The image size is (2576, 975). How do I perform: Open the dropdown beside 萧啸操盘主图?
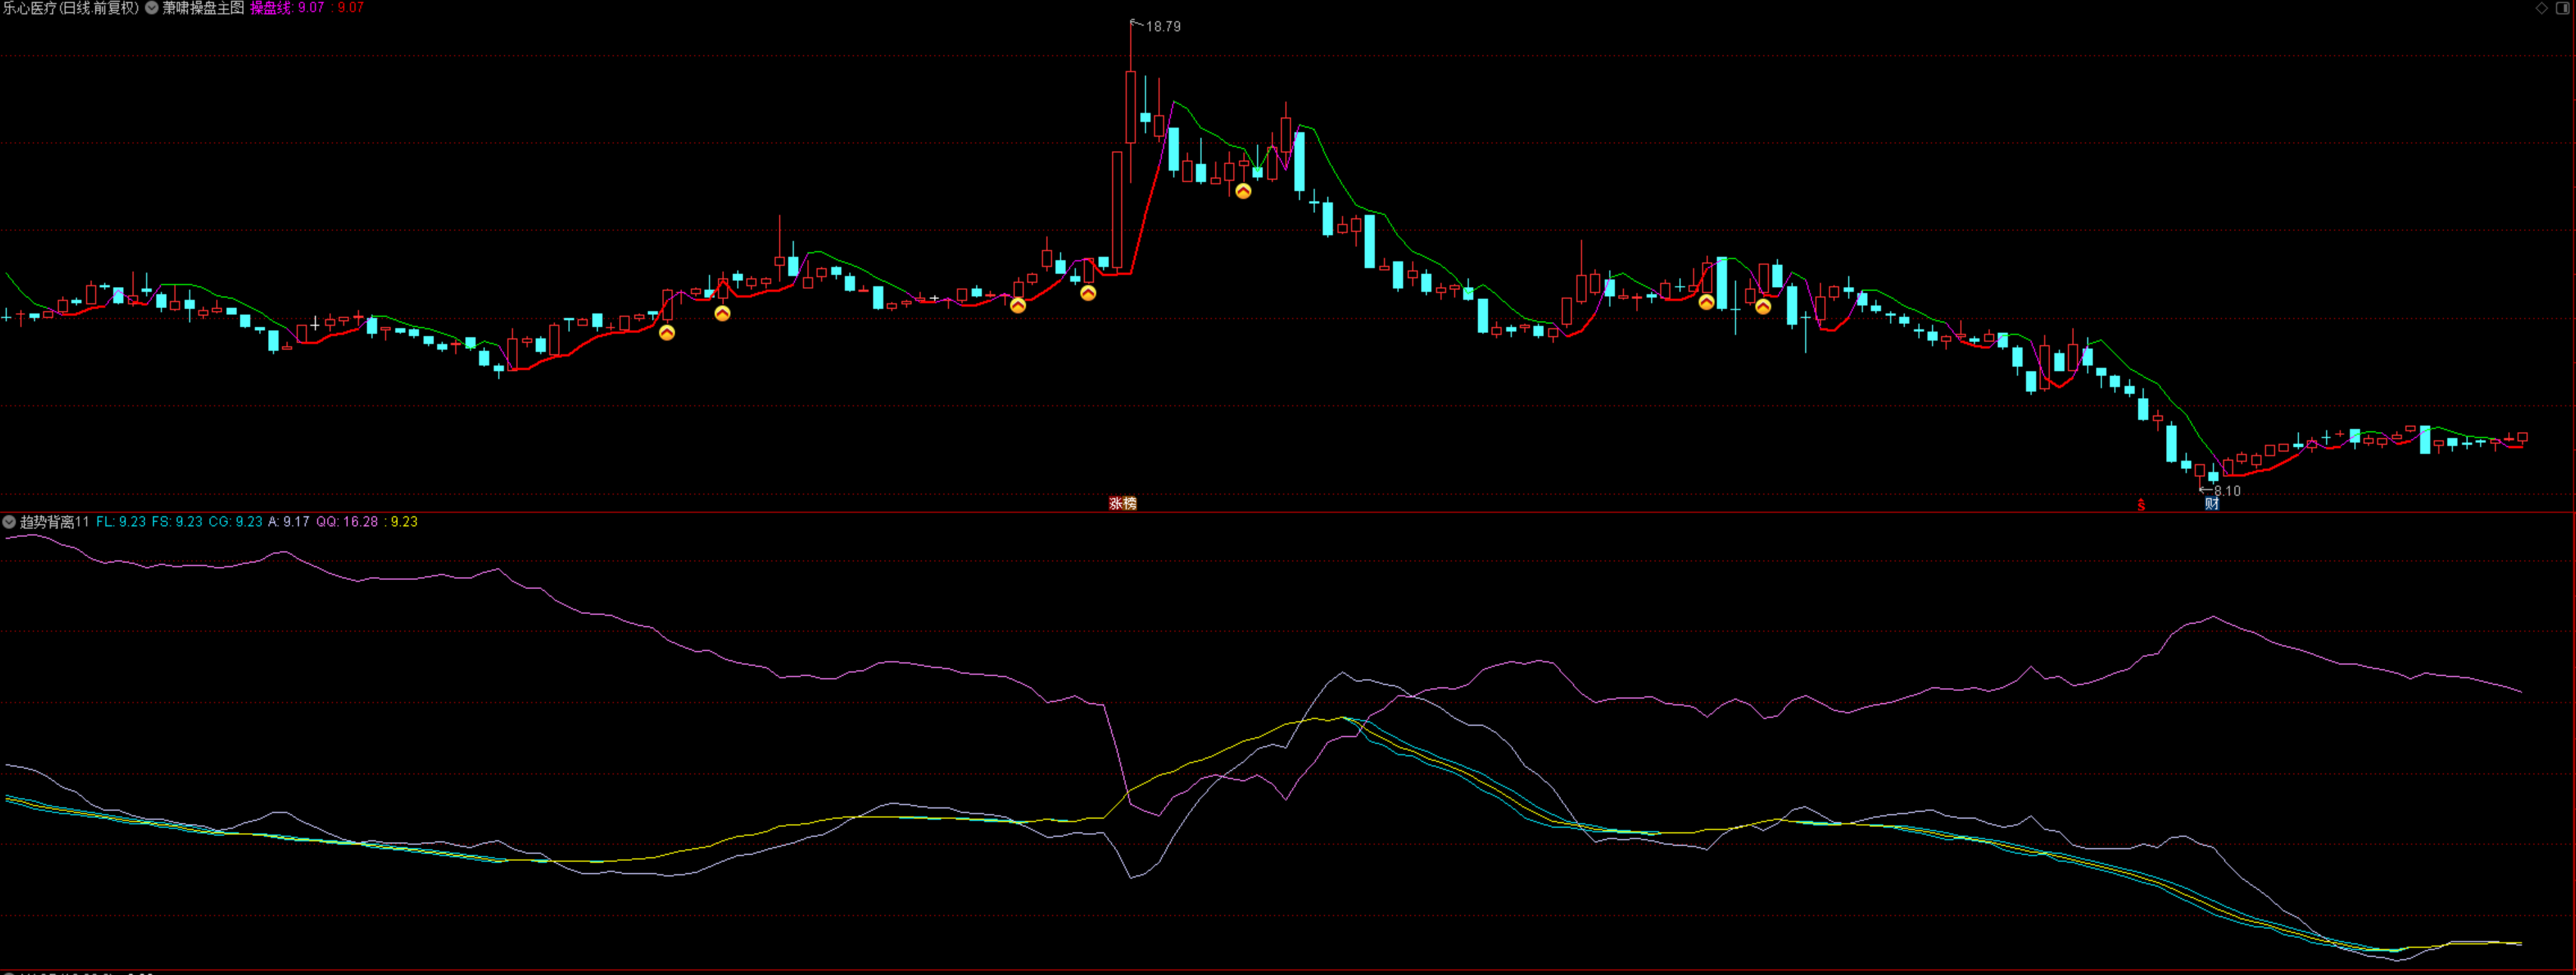point(152,8)
